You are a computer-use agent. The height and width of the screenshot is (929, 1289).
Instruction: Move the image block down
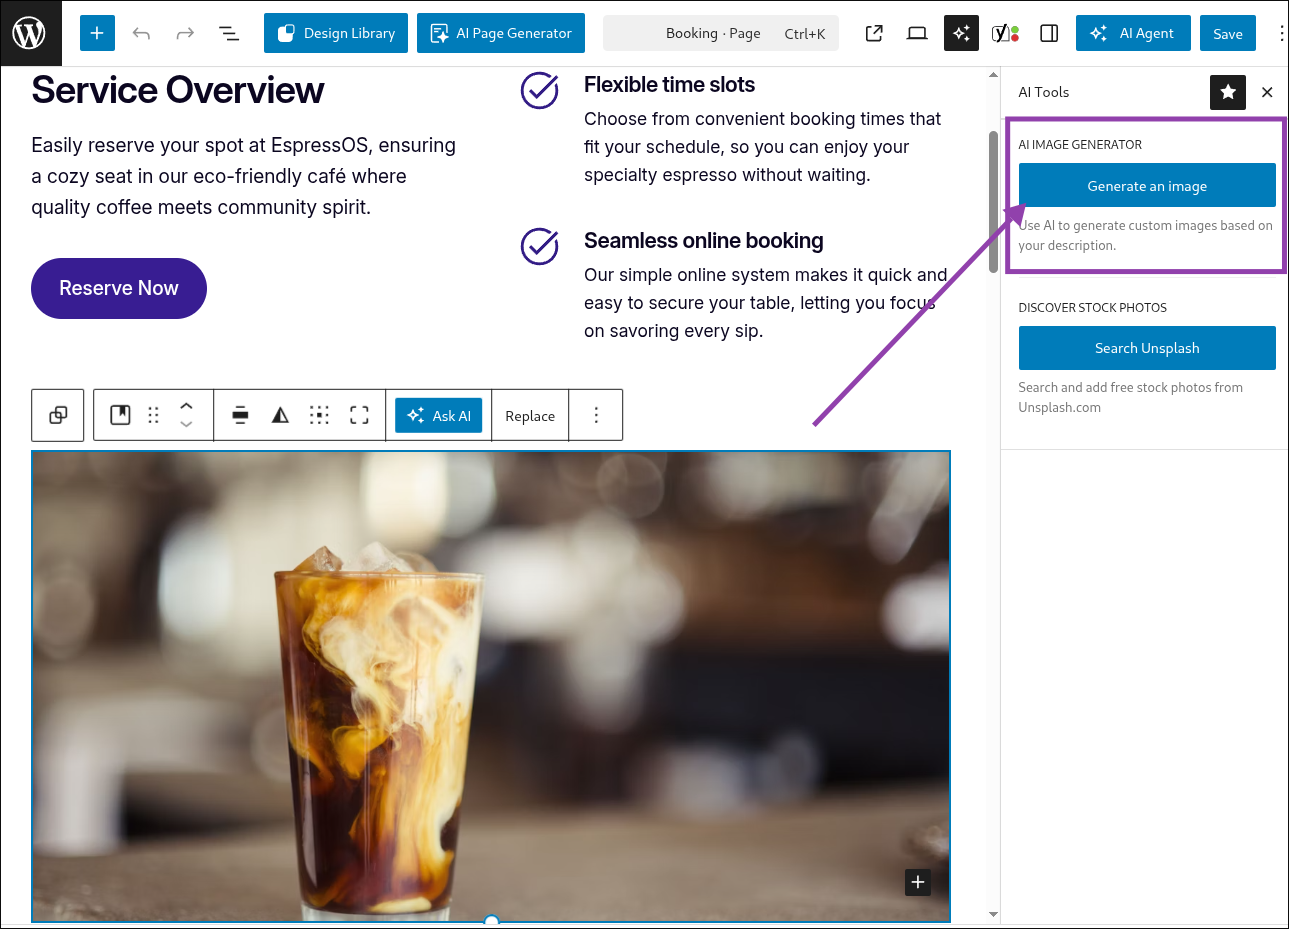click(x=186, y=425)
